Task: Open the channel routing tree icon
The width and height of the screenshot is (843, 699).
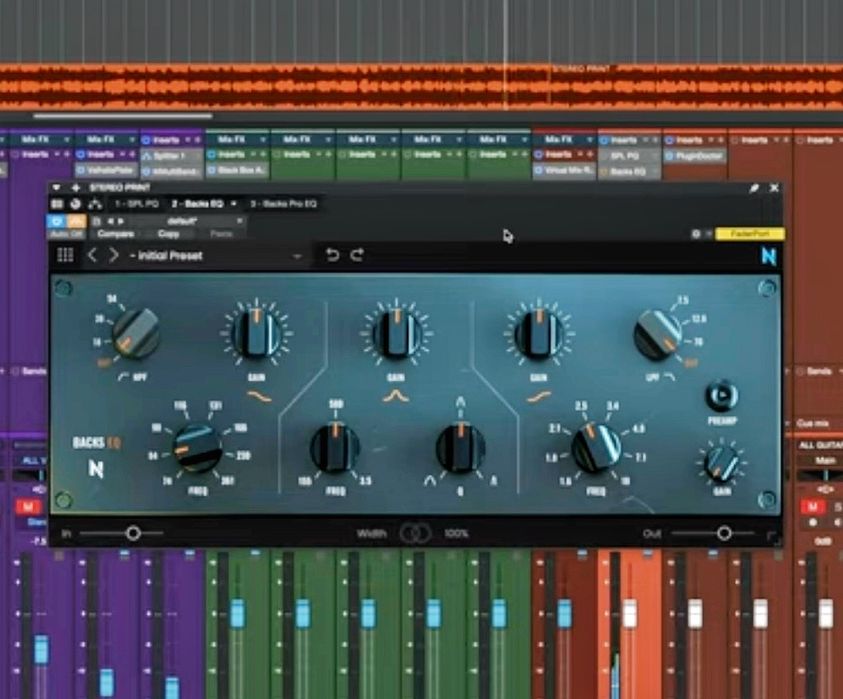Action: point(95,204)
